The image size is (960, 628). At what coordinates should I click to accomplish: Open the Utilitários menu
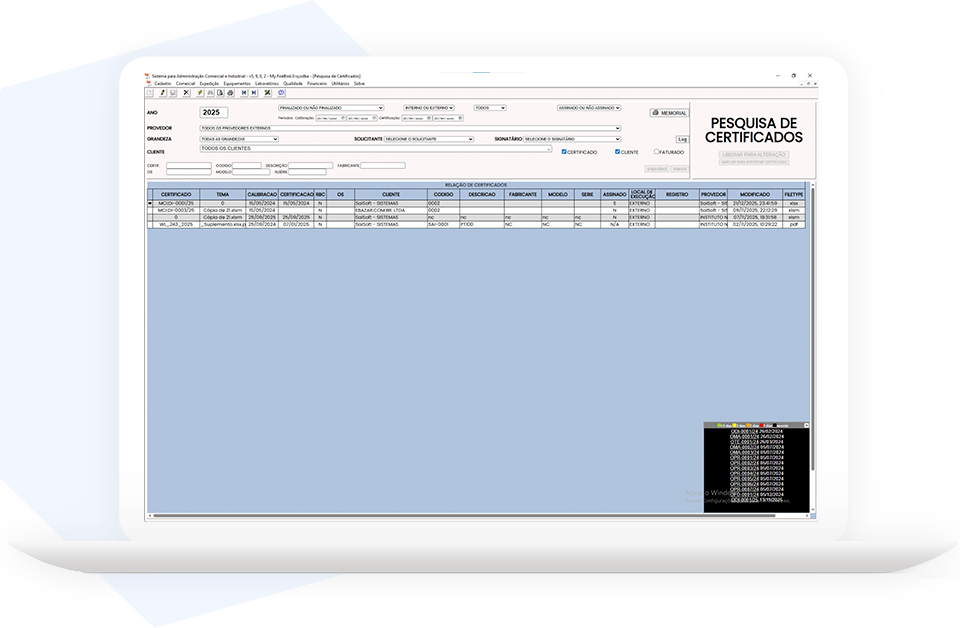340,83
